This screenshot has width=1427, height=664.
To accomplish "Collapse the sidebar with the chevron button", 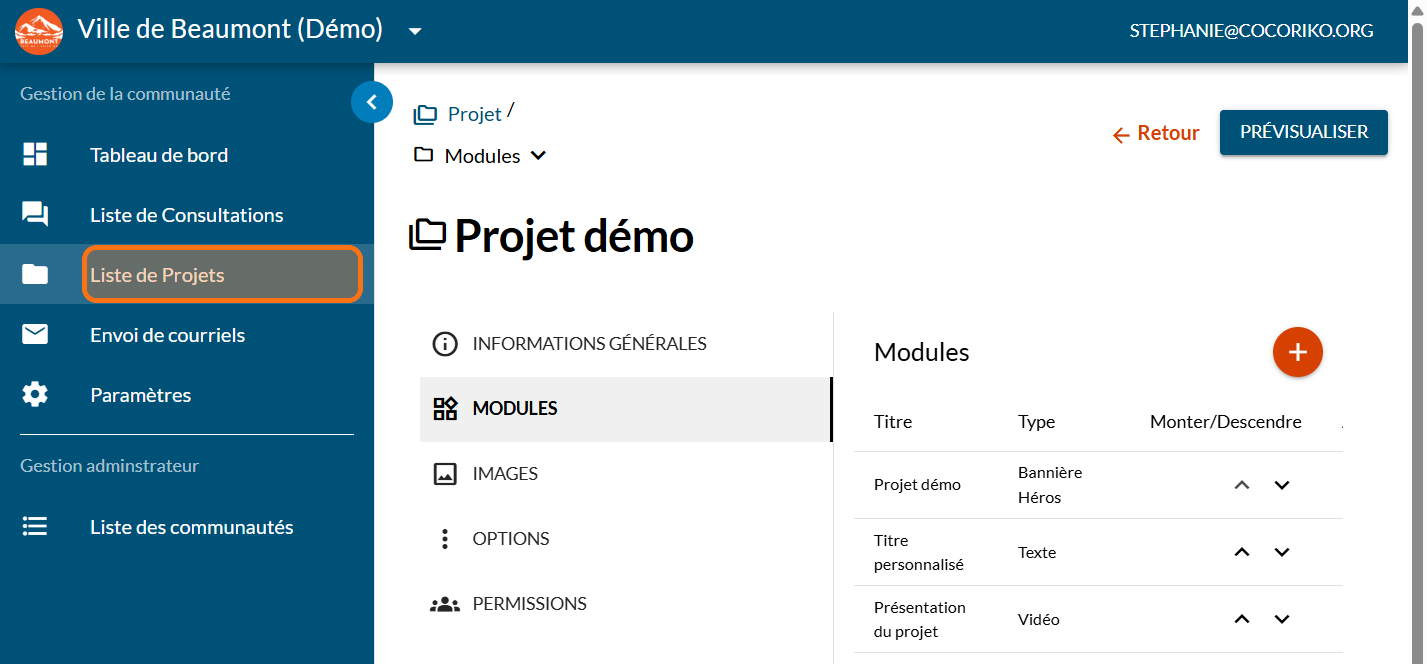I will click(372, 102).
